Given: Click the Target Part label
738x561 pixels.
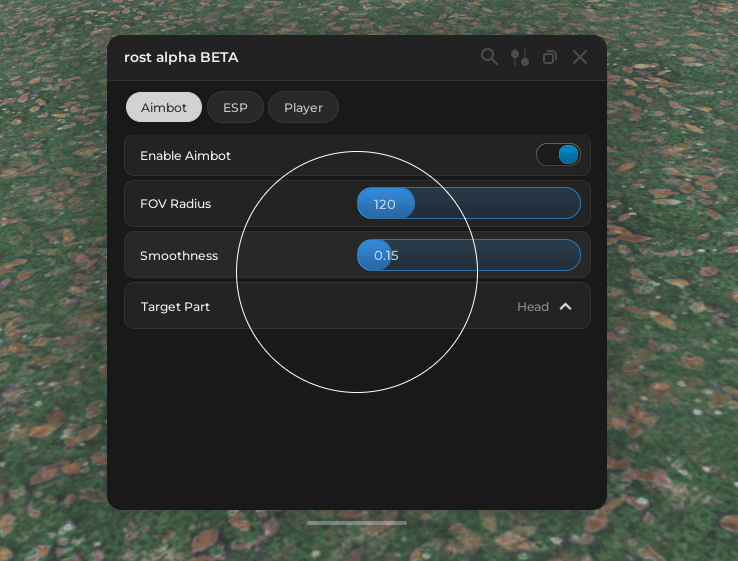Looking at the screenshot, I should [175, 307].
